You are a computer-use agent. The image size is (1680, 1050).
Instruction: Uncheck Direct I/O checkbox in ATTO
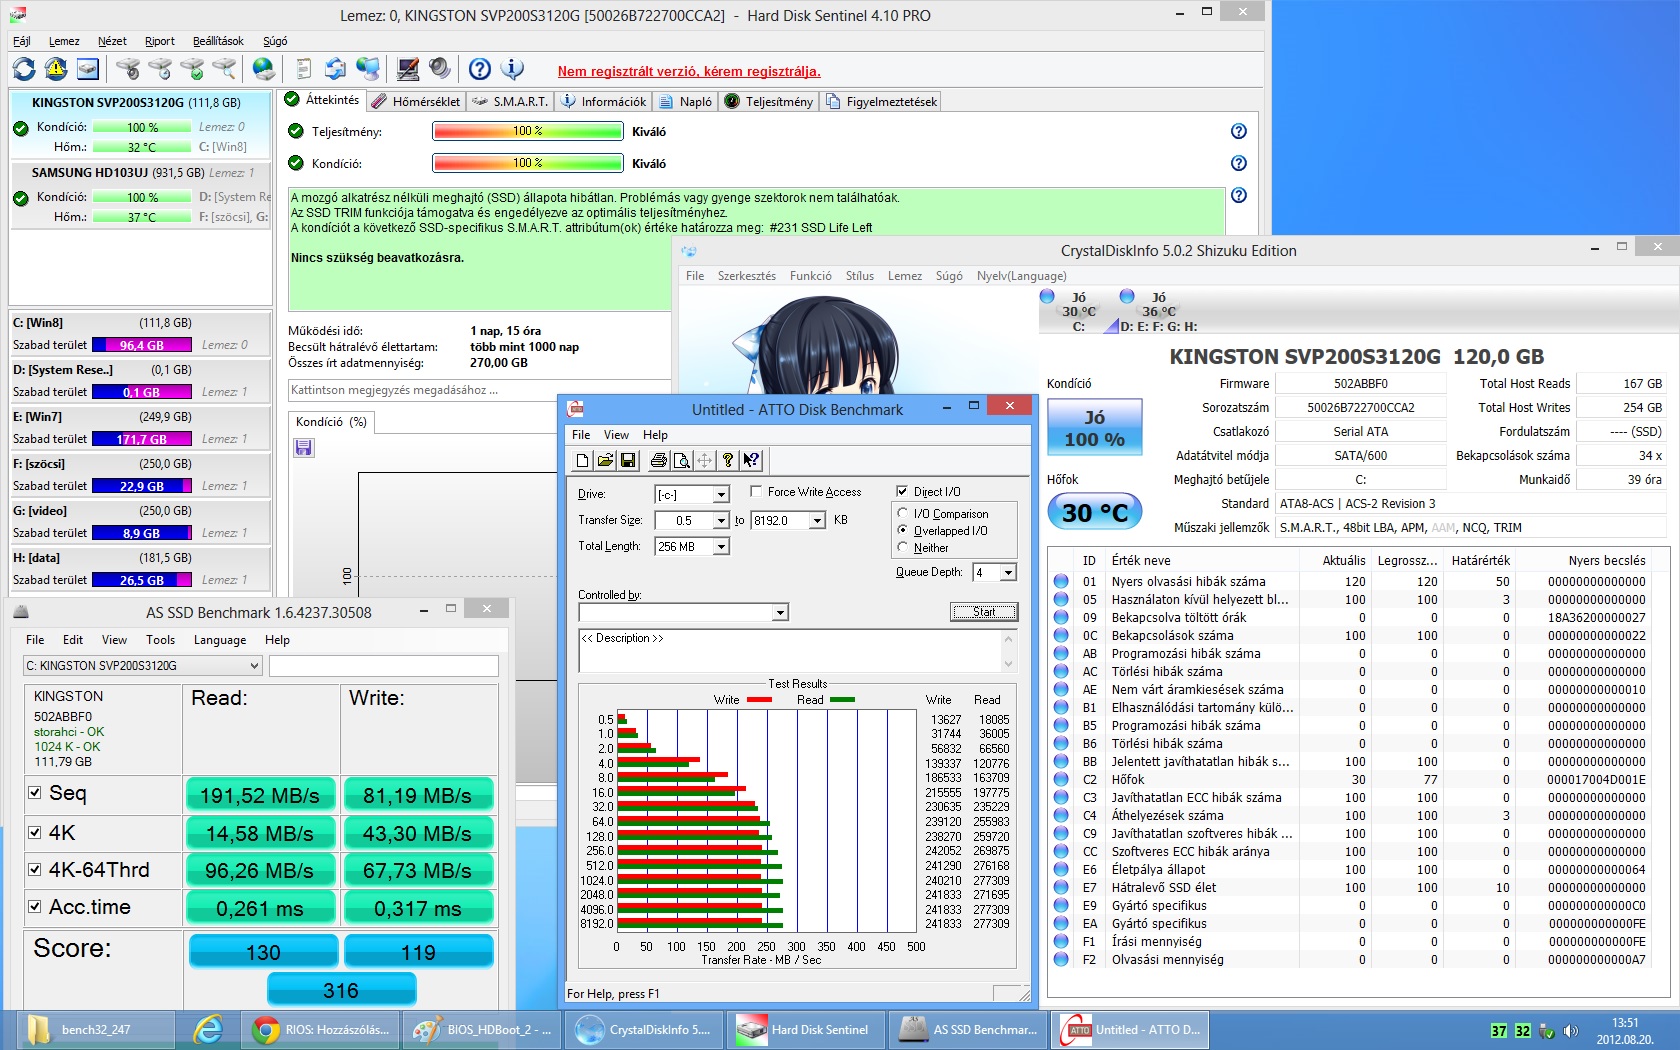pos(902,491)
